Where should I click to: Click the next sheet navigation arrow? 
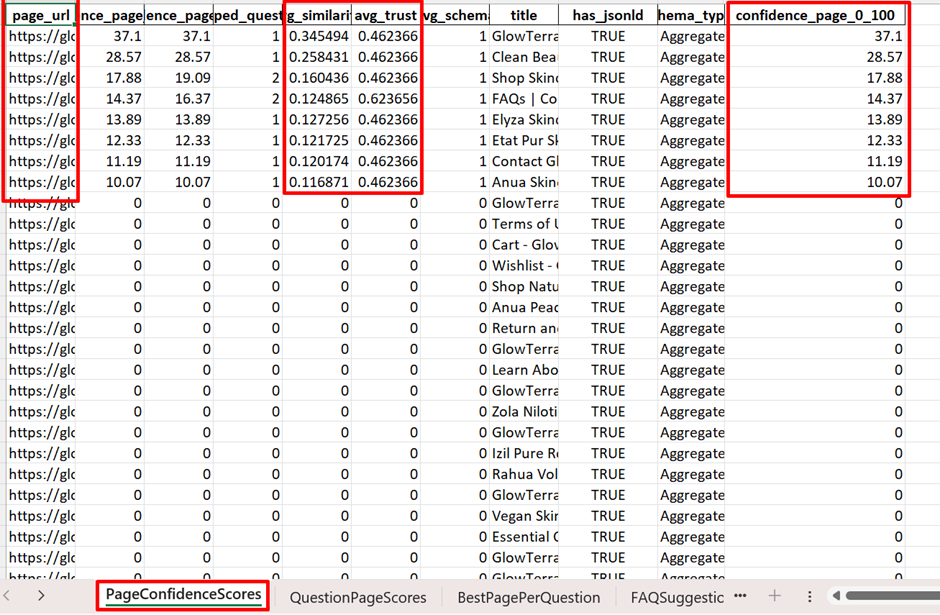click(x=41, y=596)
